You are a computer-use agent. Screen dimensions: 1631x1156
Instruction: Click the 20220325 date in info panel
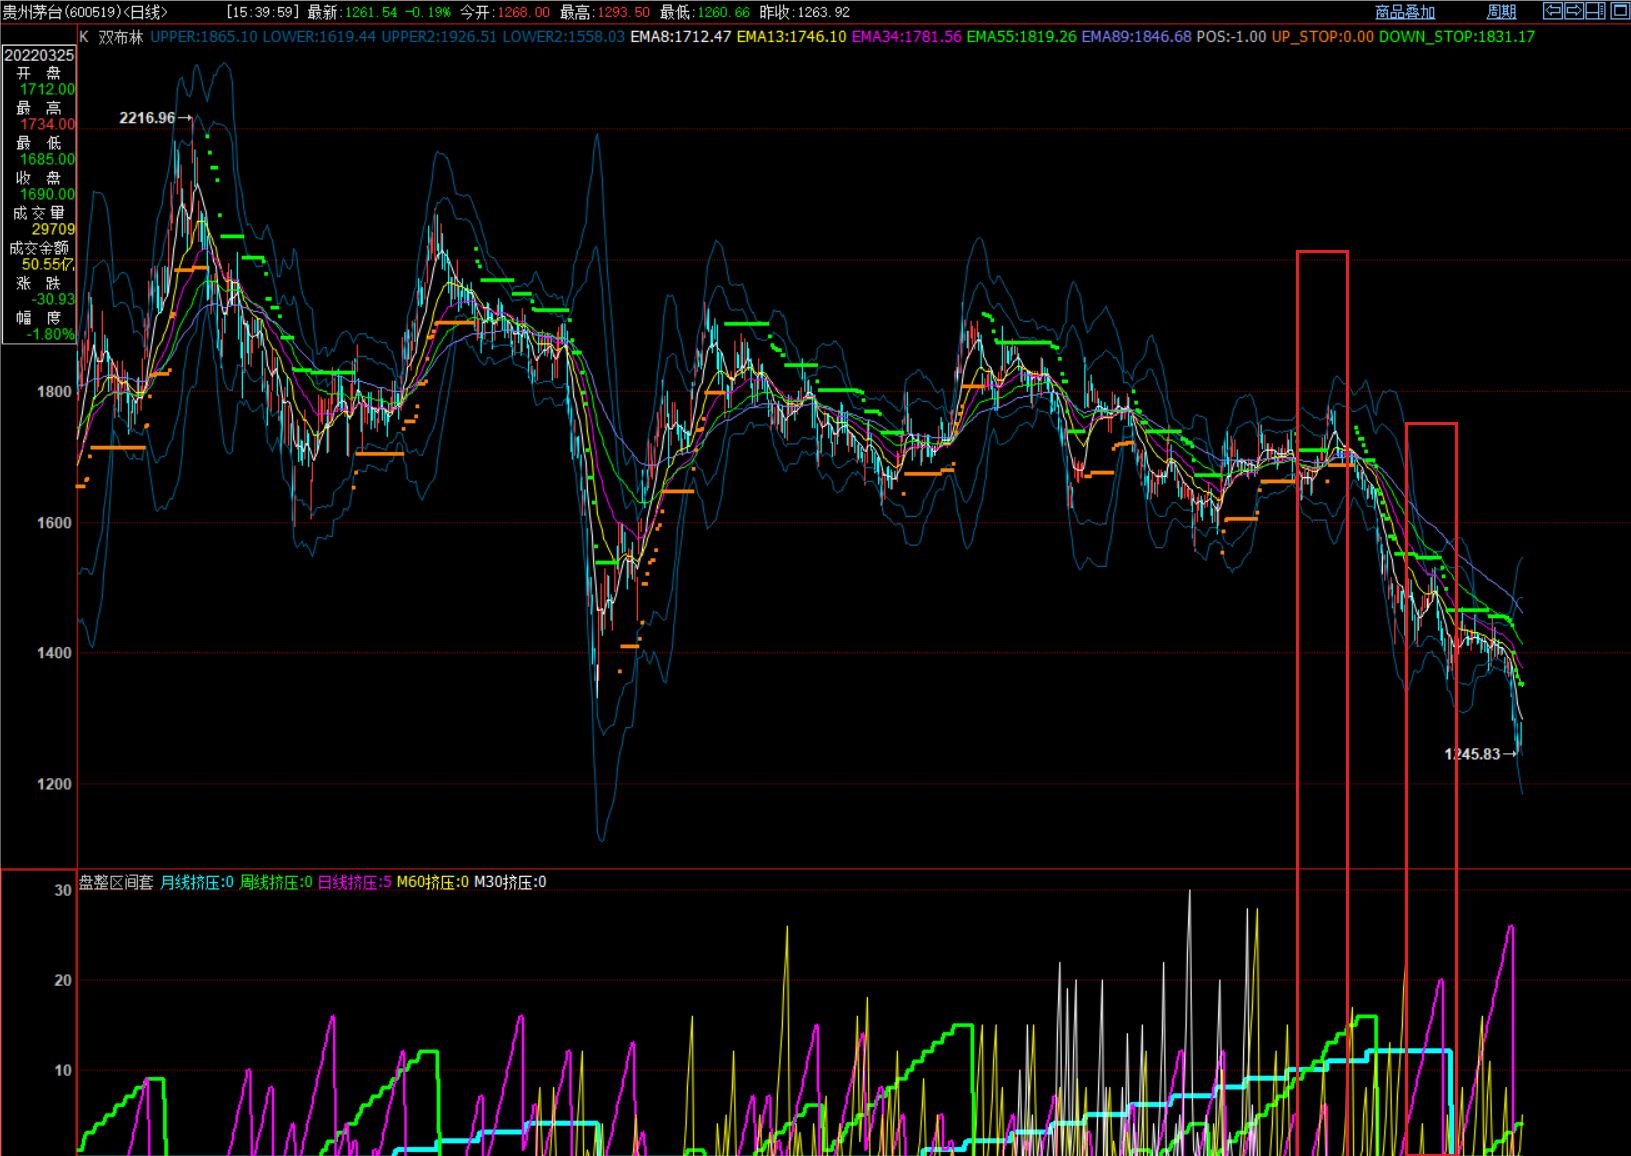tap(39, 55)
